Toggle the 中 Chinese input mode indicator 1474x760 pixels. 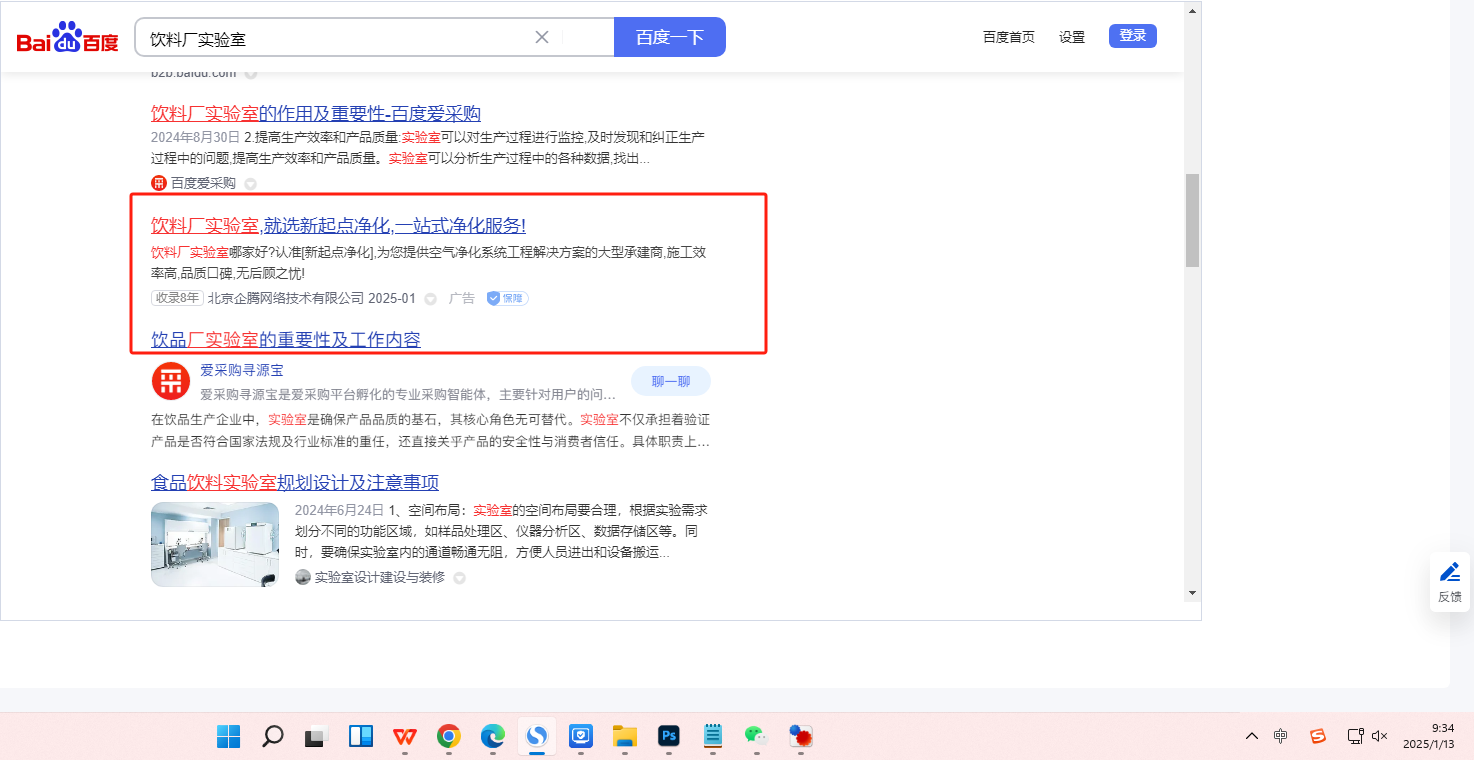click(x=1281, y=736)
